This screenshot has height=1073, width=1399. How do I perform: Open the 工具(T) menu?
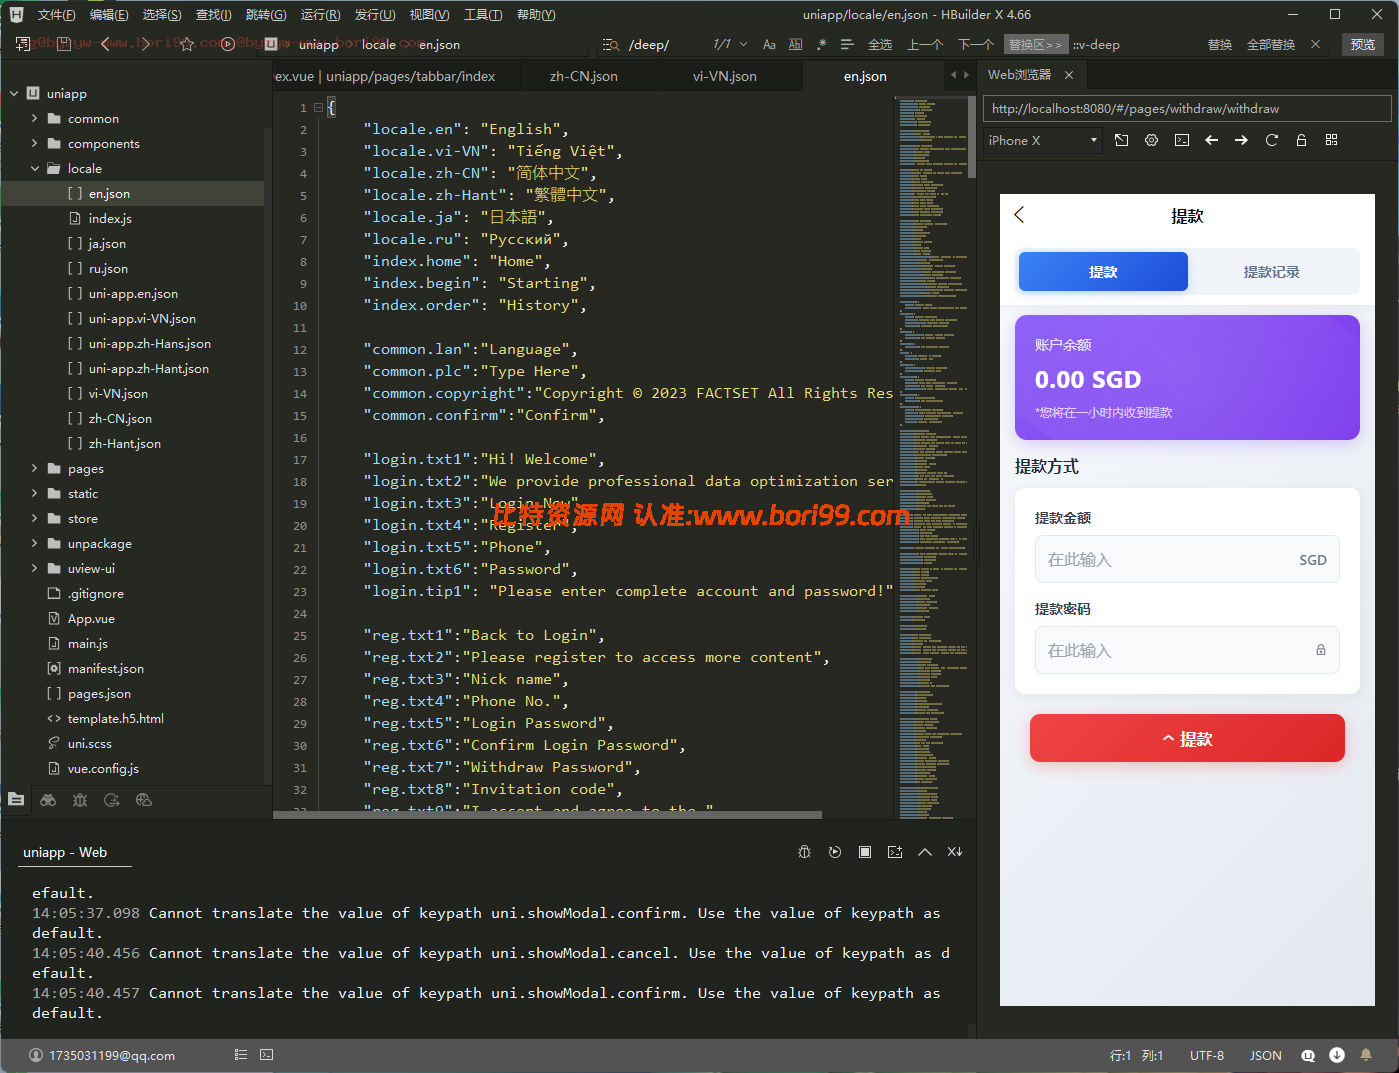[483, 15]
